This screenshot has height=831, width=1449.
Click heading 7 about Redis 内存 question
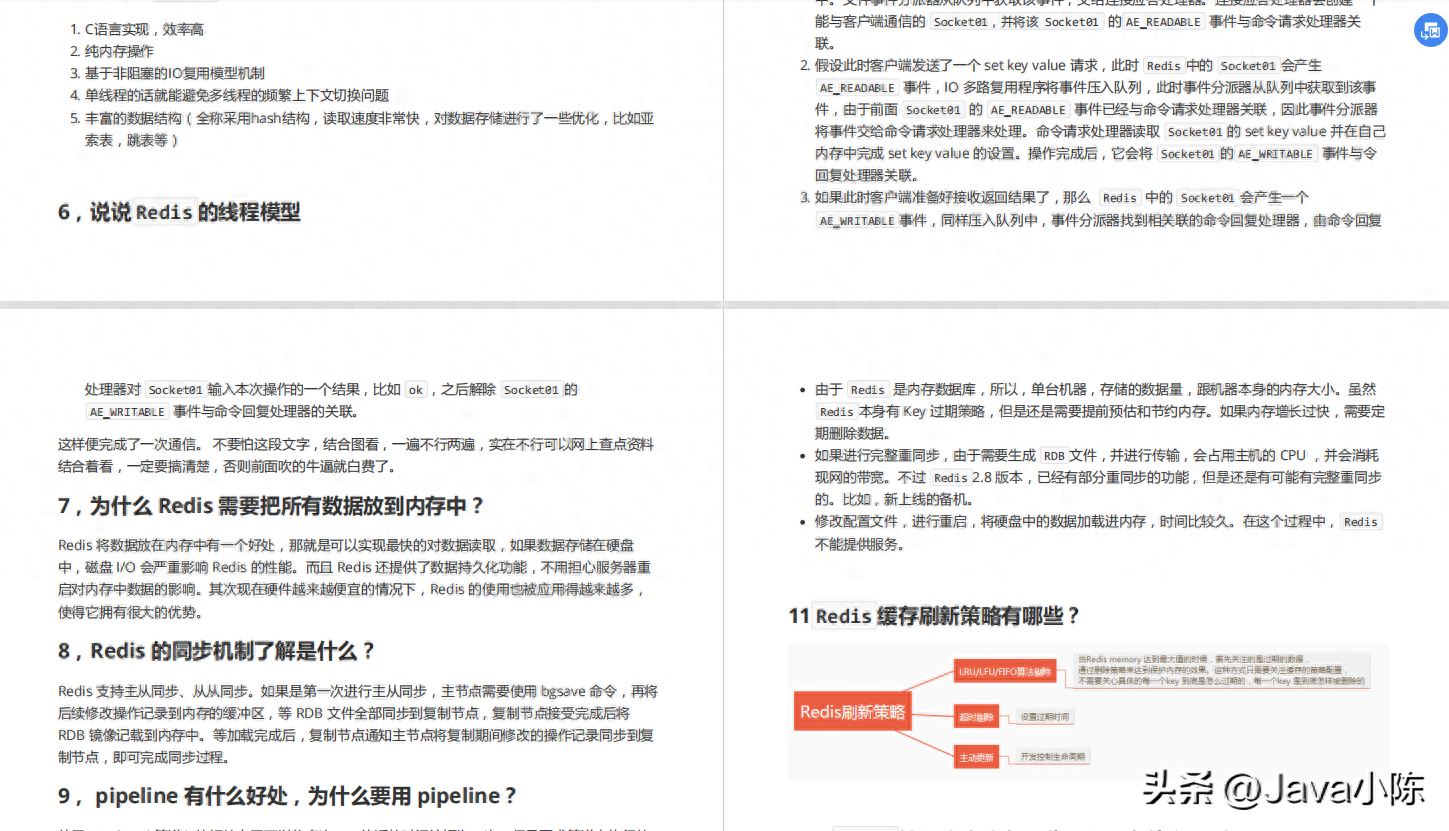pos(270,506)
